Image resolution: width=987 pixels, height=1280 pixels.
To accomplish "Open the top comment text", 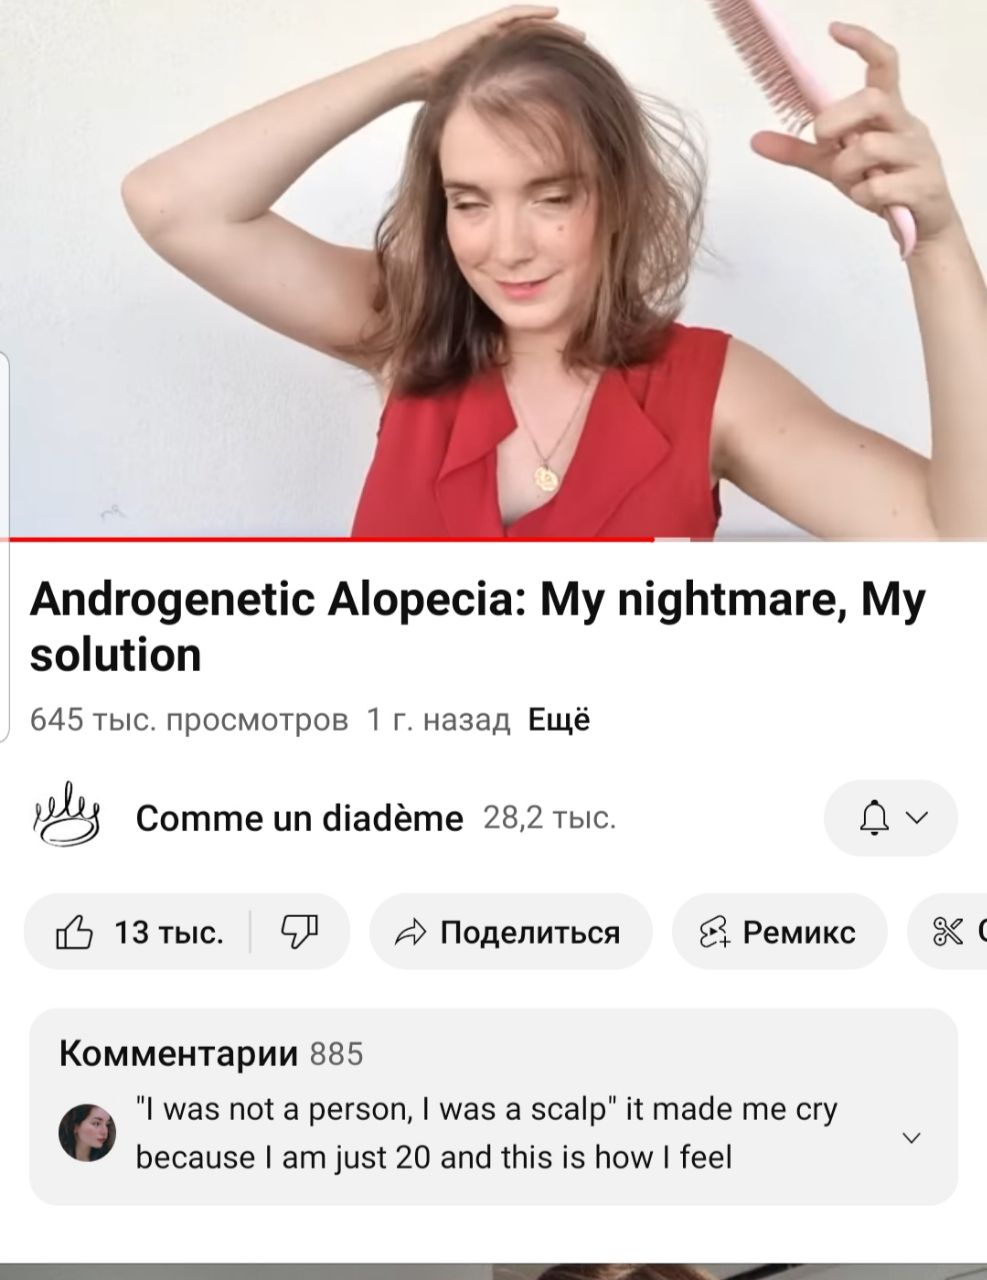I will (x=487, y=1134).
